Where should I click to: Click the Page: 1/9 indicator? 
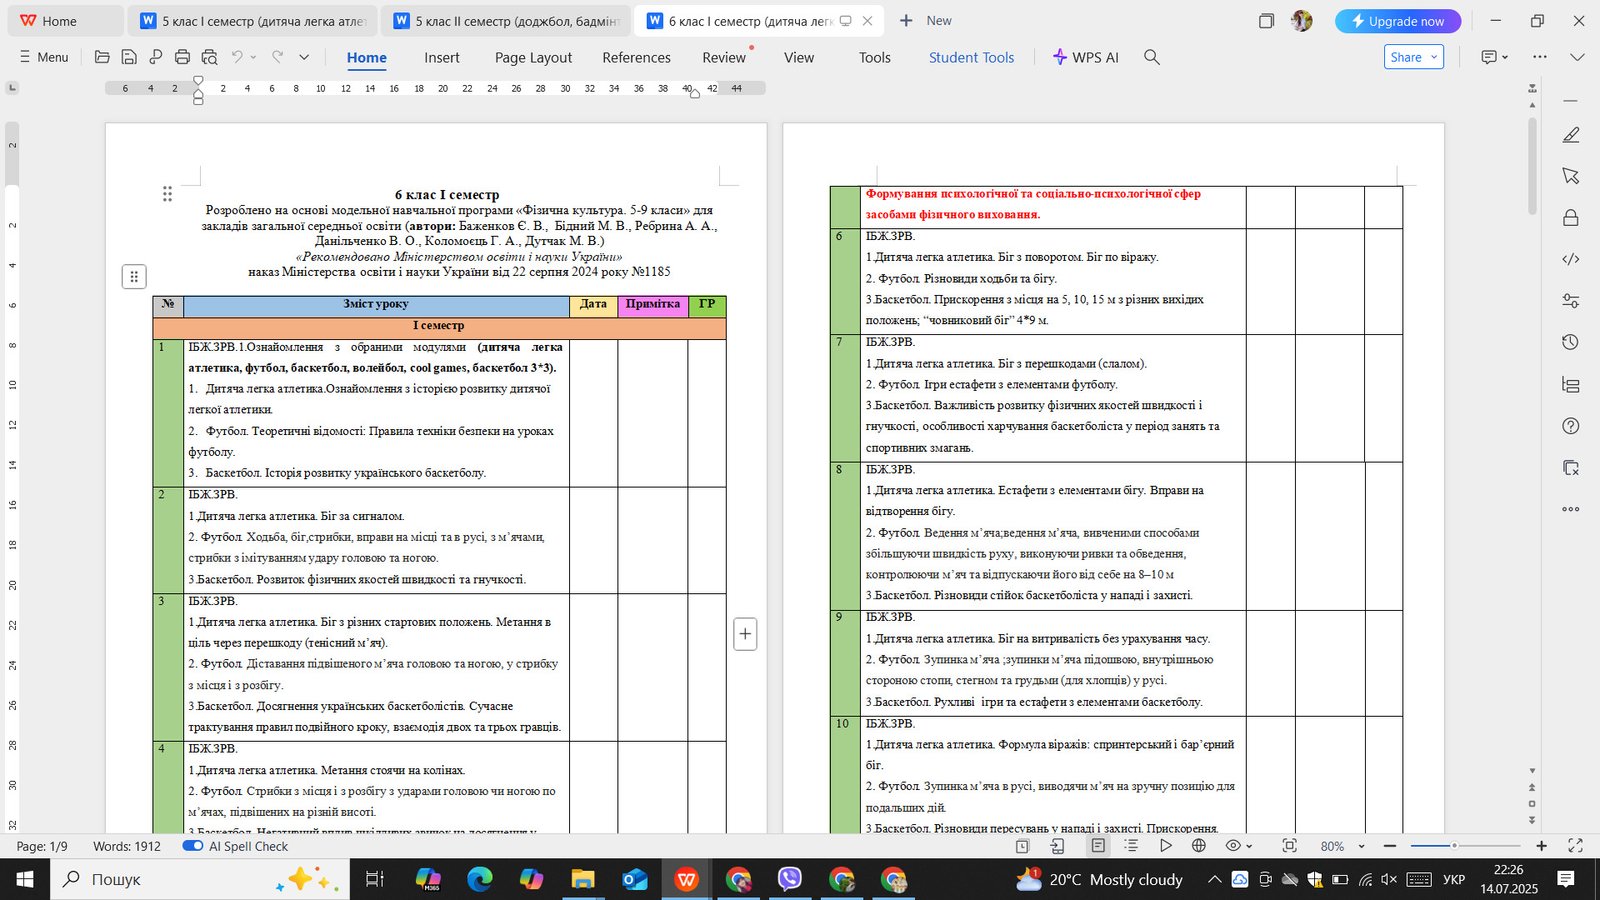42,846
